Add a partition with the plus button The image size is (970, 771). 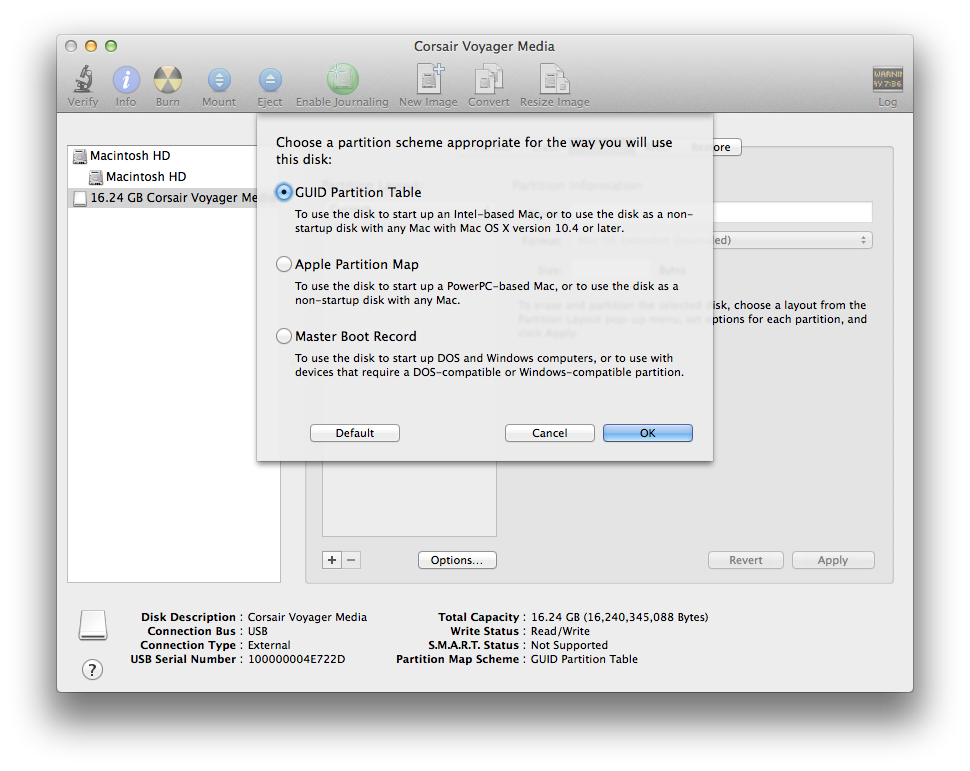coord(332,560)
